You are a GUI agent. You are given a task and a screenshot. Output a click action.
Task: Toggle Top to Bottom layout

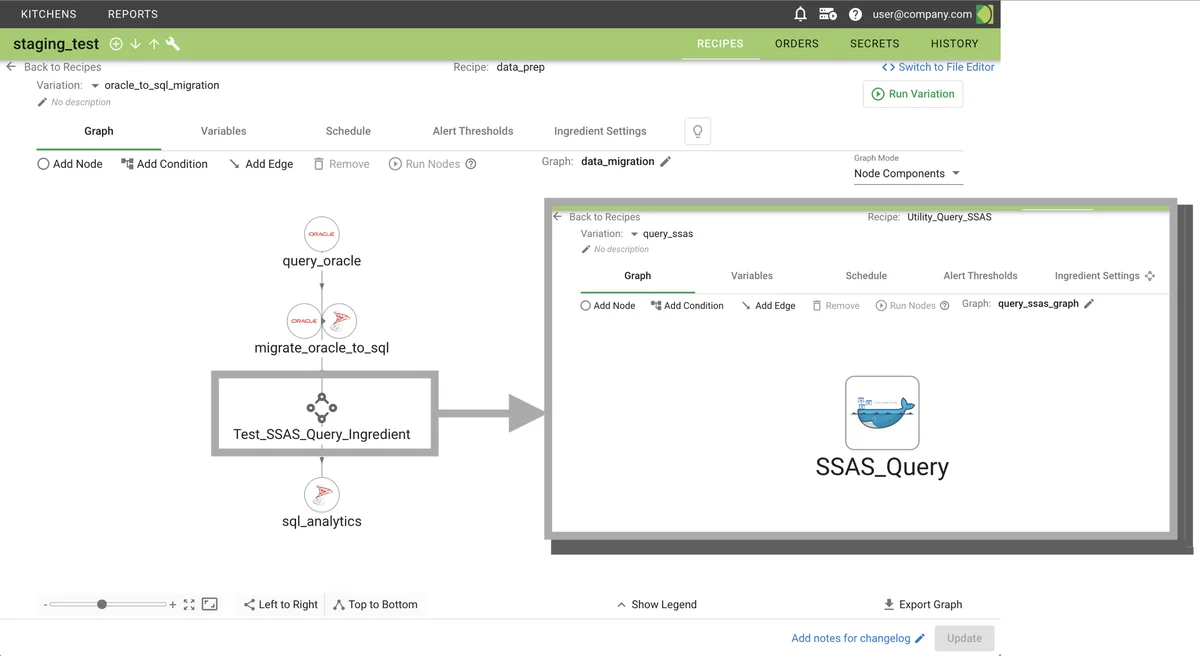click(375, 605)
